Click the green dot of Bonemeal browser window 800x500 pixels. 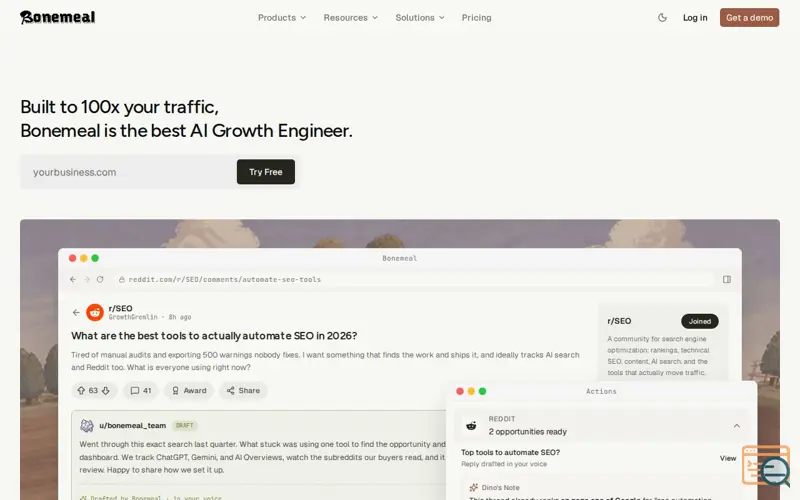(95, 258)
